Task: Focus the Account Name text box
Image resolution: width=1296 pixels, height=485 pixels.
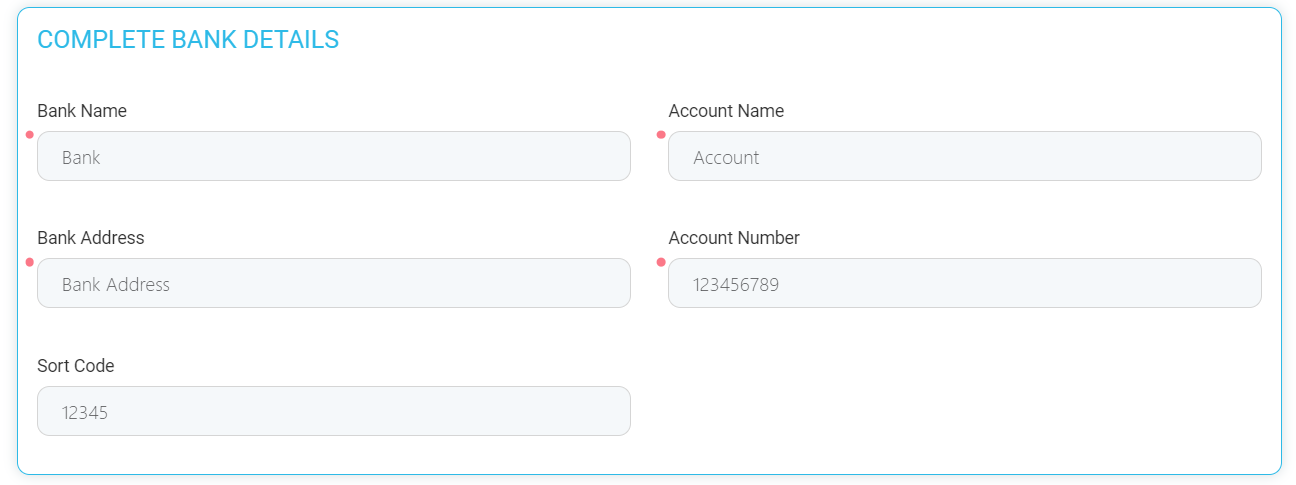Action: [x=964, y=156]
